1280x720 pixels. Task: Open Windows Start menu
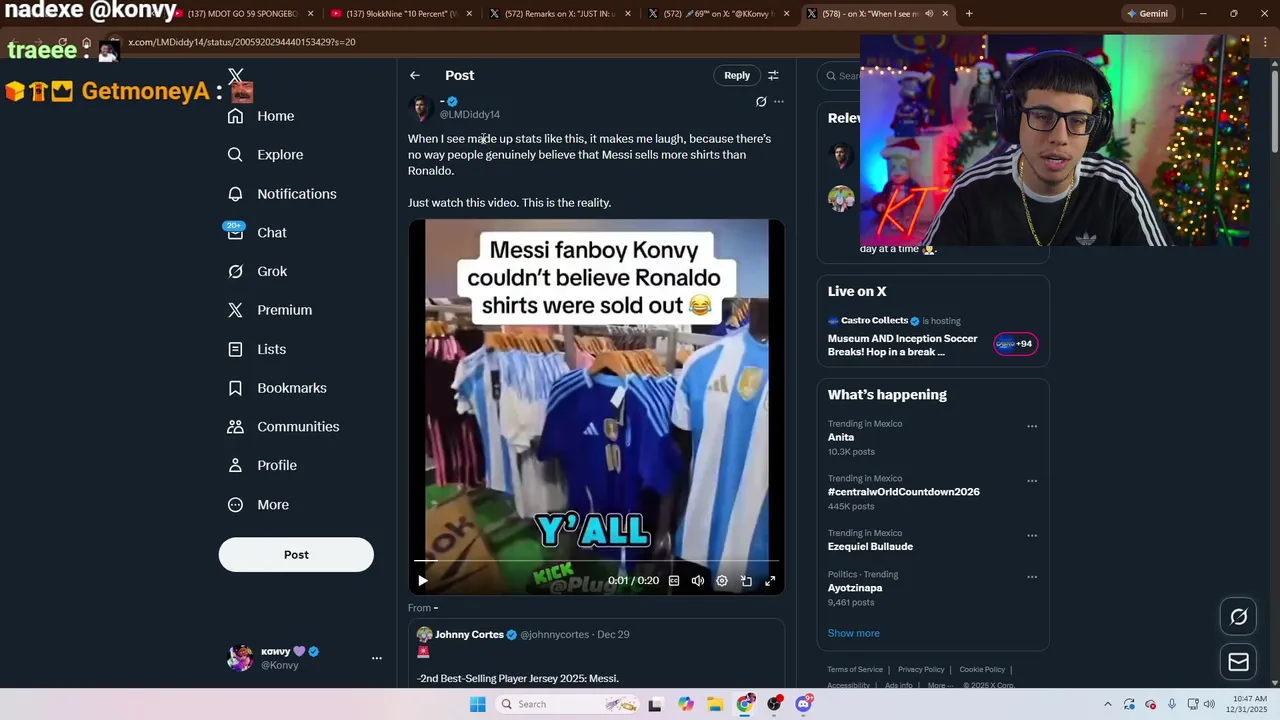477,704
